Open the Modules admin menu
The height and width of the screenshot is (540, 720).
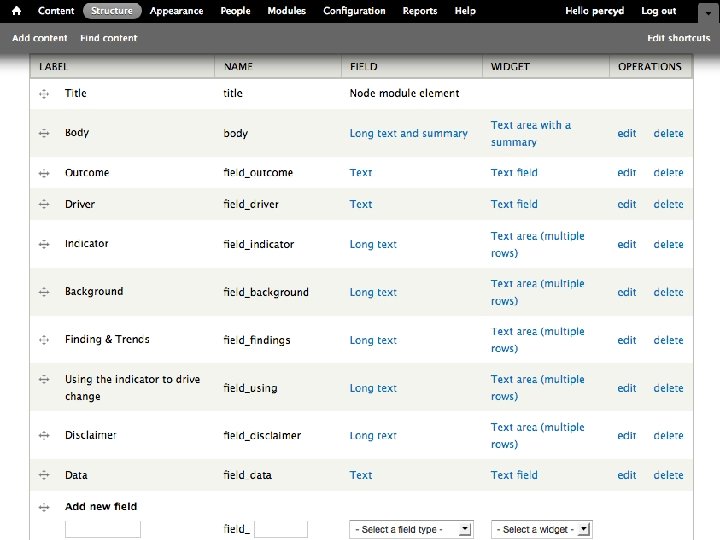(287, 11)
